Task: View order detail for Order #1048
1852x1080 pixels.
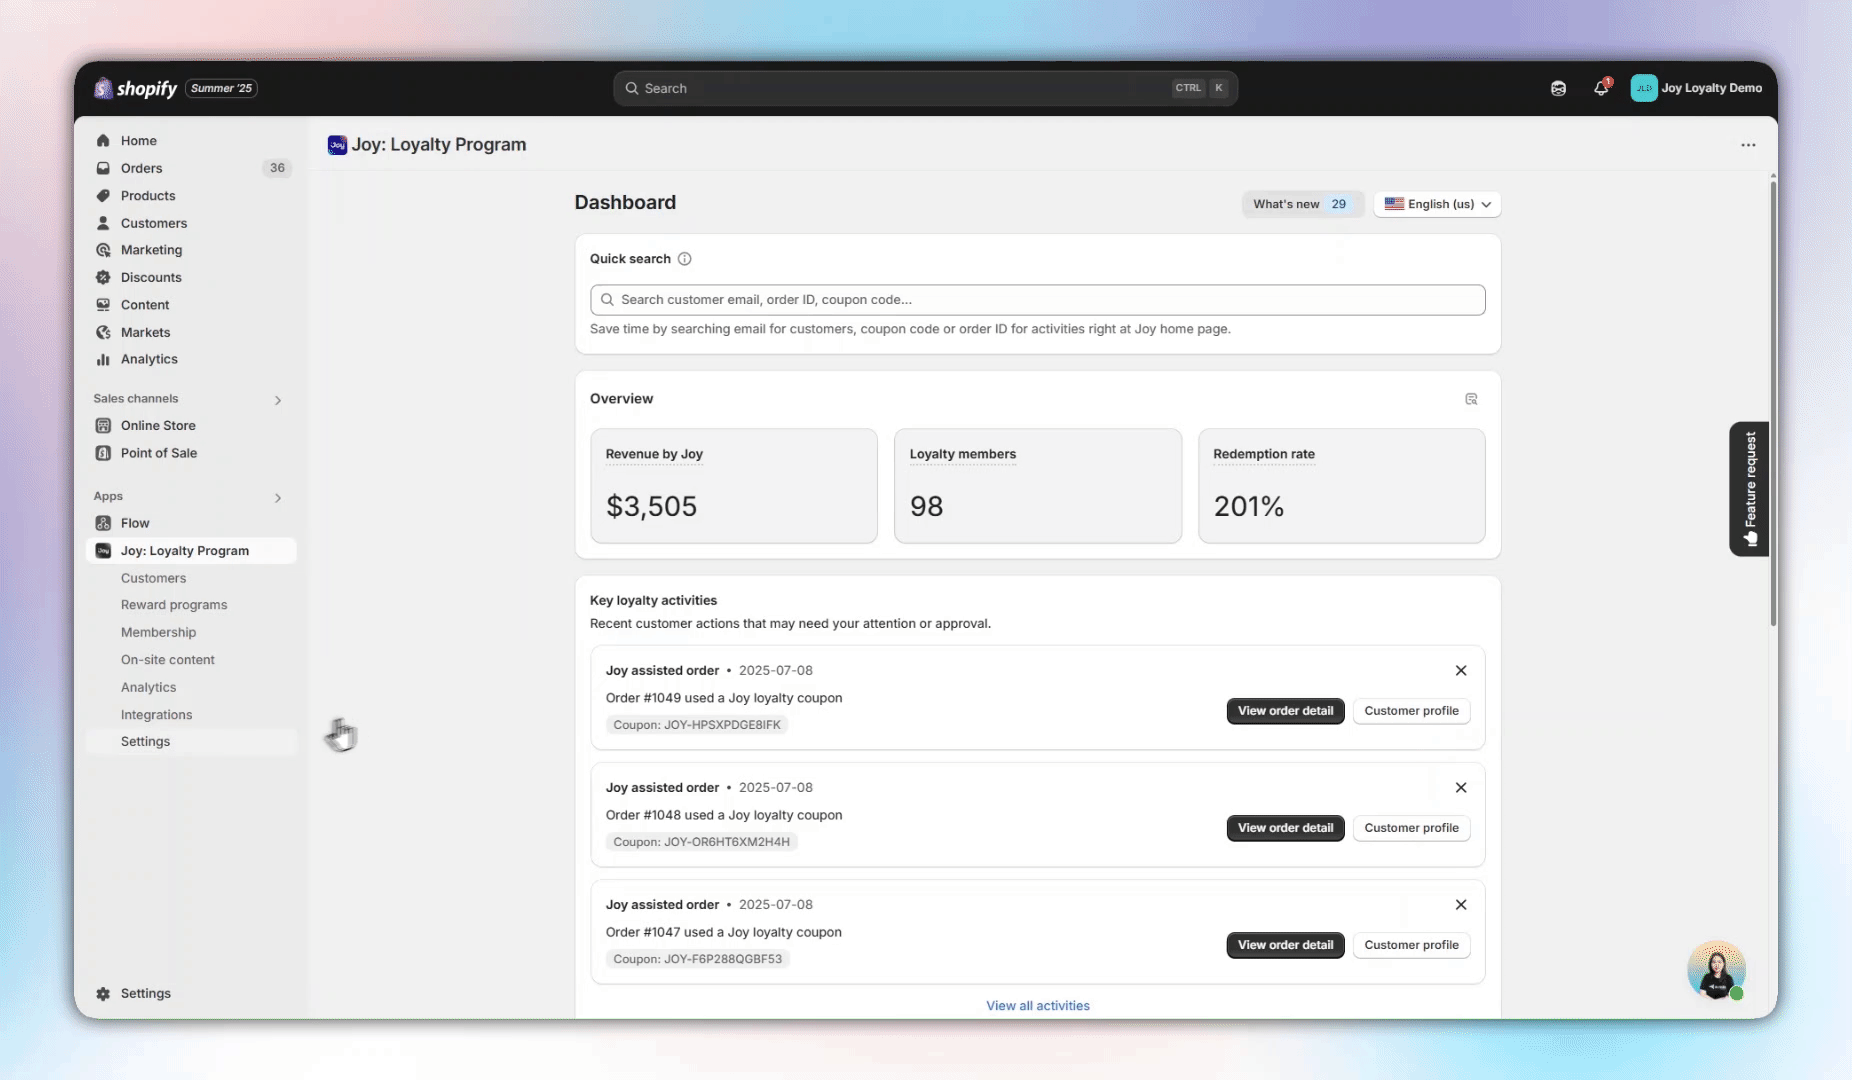Action: point(1285,828)
